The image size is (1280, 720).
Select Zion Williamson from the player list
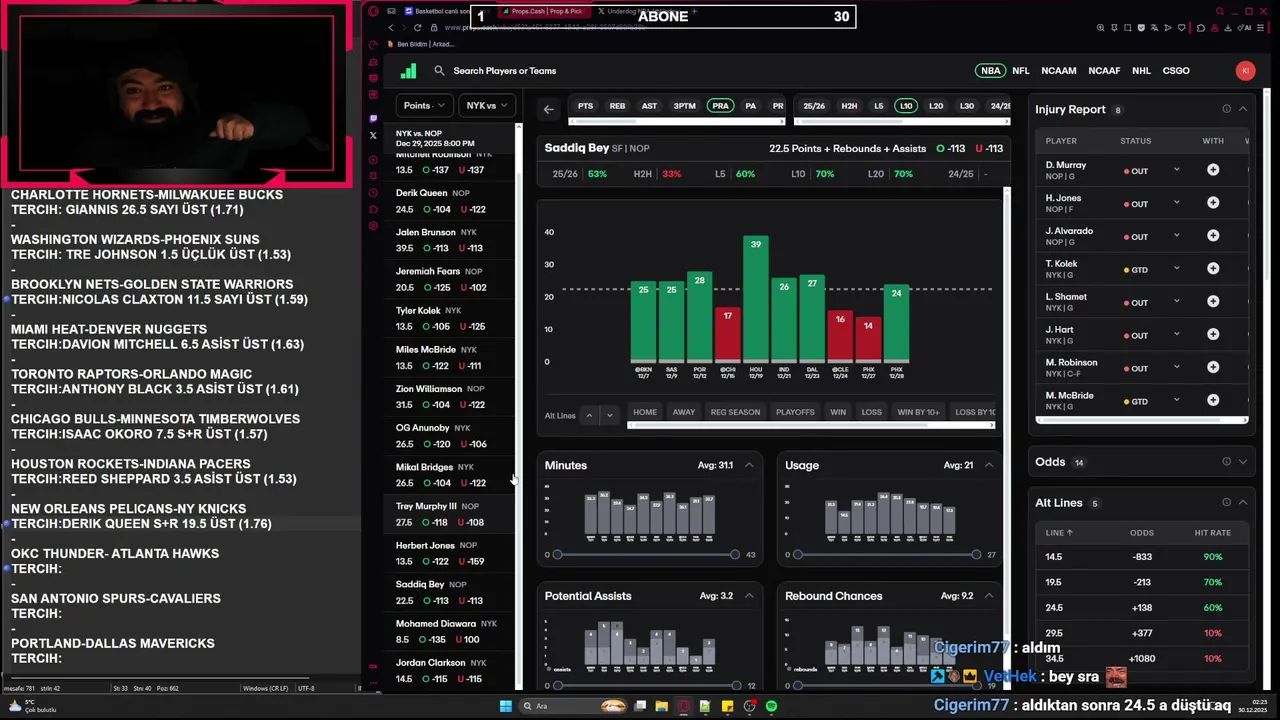[450, 396]
